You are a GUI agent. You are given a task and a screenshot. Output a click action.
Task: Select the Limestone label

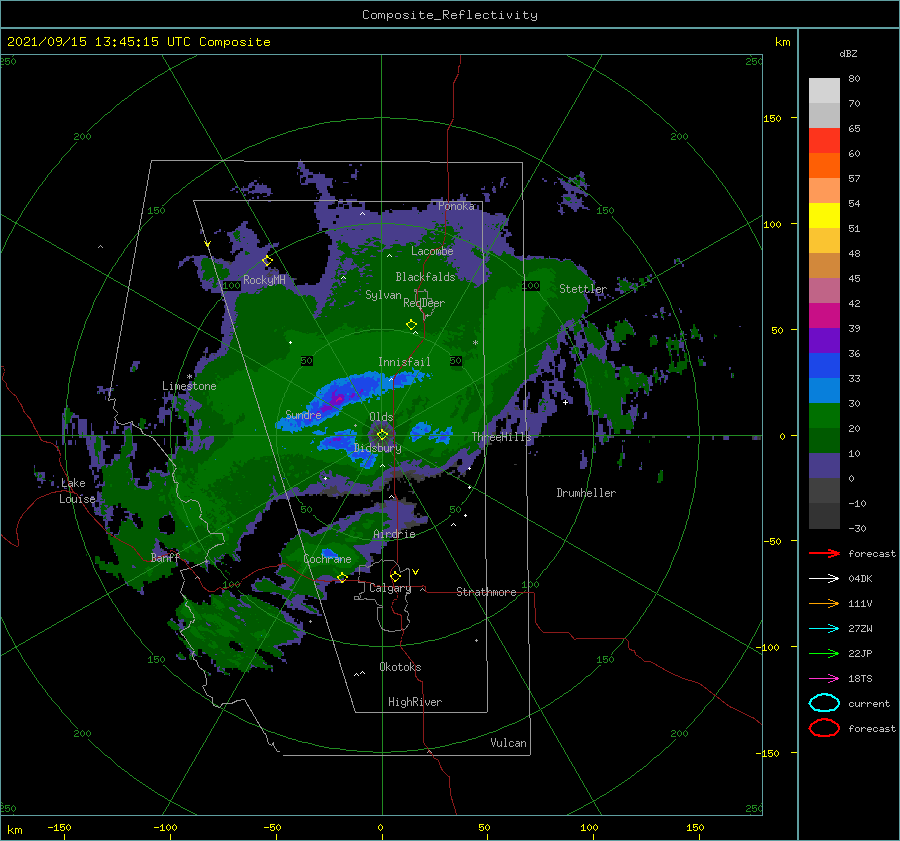coord(189,386)
